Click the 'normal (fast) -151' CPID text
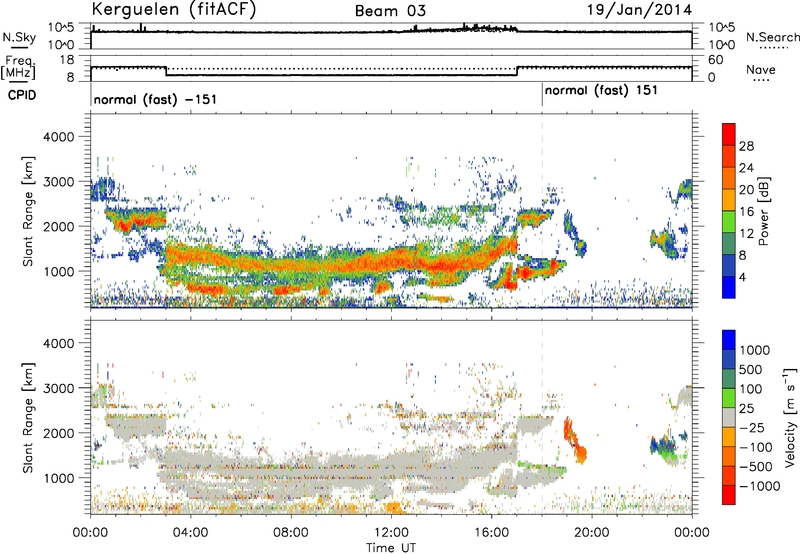The image size is (800, 554). 155,99
